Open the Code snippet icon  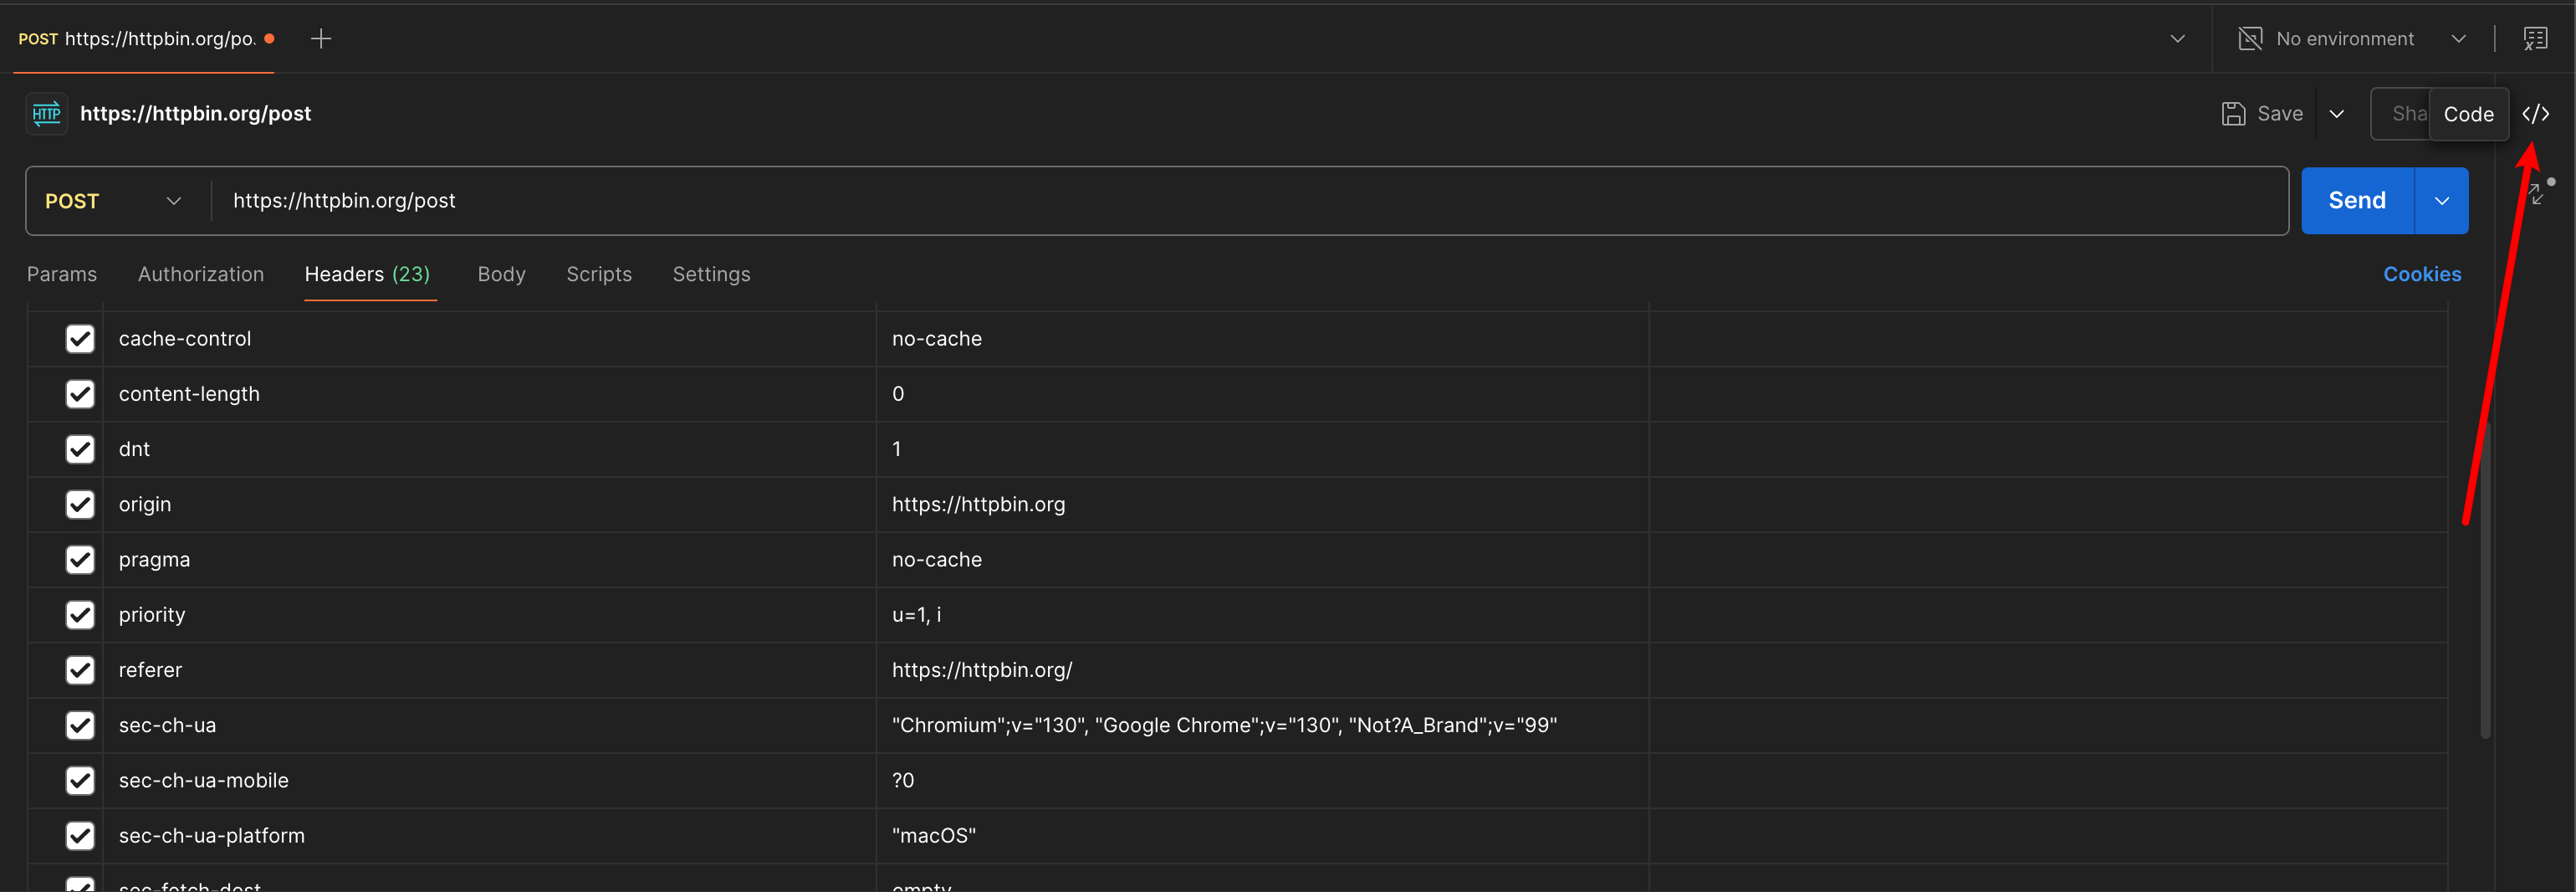[x=2535, y=114]
